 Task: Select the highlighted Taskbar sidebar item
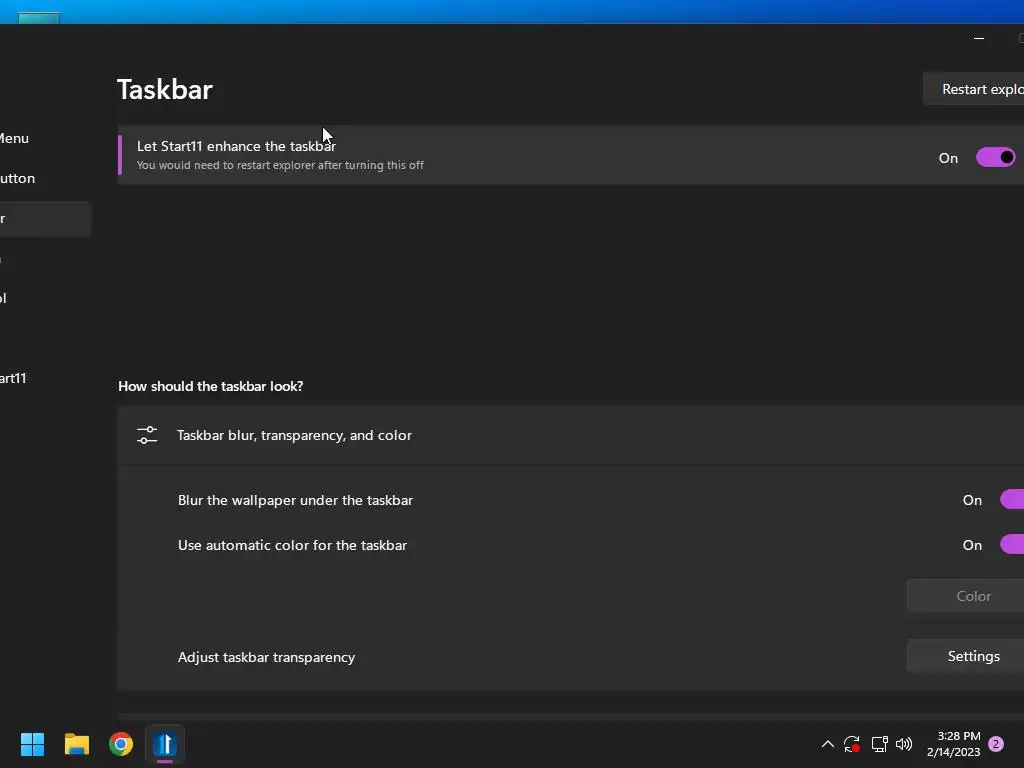45,219
